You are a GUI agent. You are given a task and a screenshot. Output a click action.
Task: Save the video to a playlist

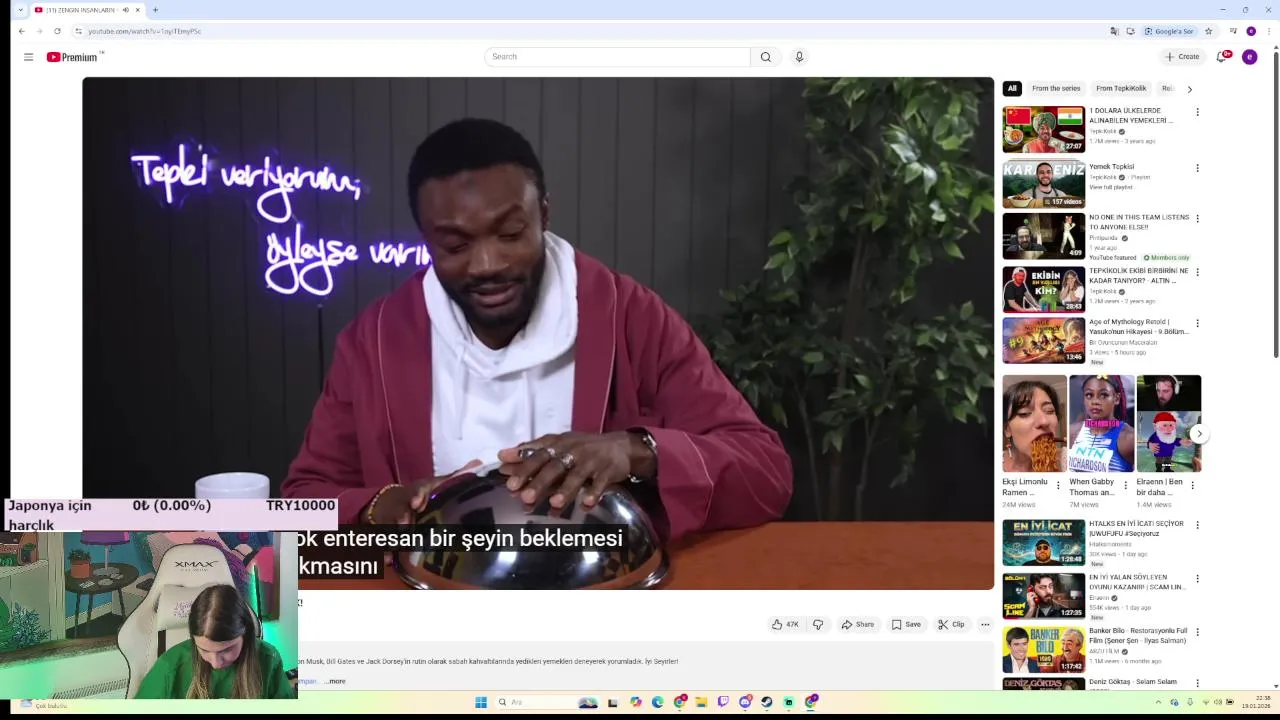906,624
